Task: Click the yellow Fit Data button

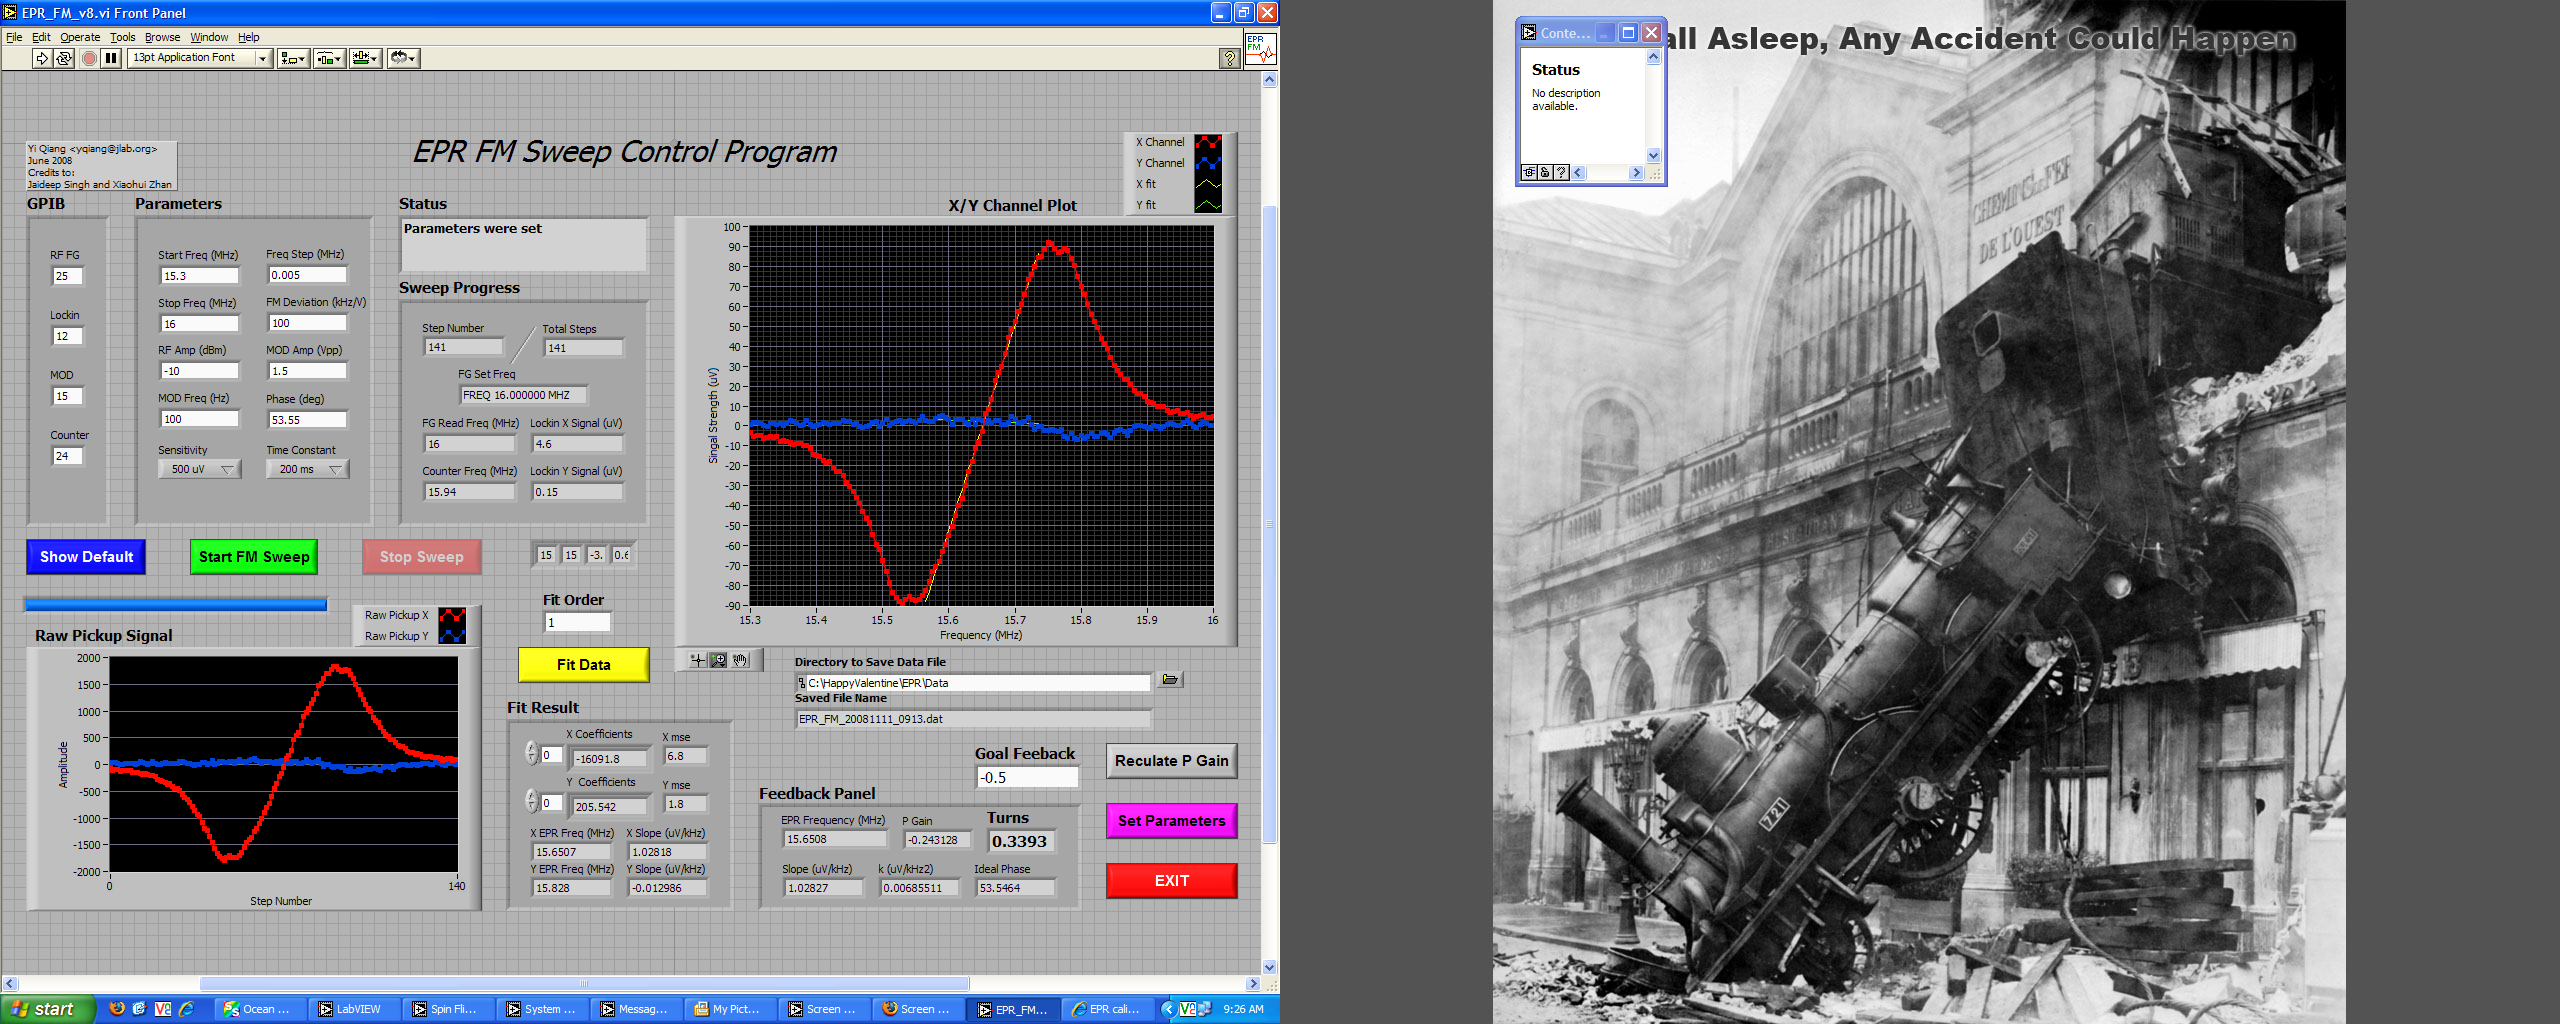Action: coord(584,665)
